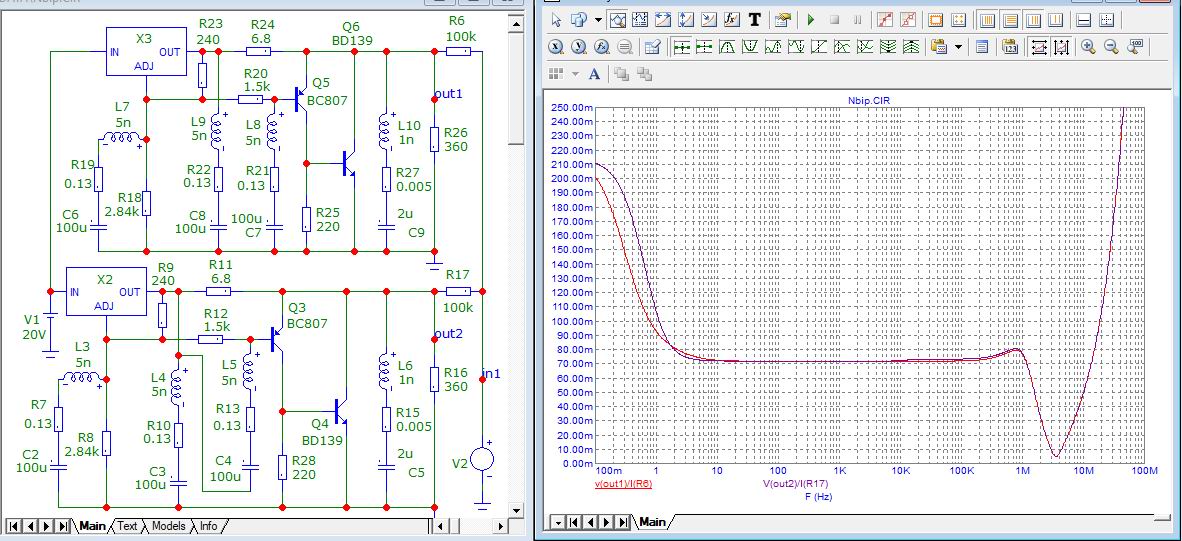Jump cursor to global High

coord(773,46)
